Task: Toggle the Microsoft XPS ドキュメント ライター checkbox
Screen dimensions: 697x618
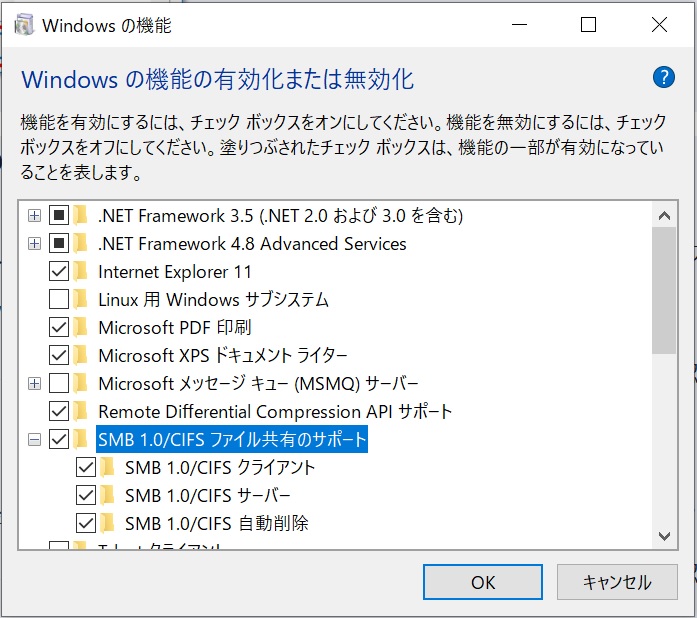Action: (59, 355)
